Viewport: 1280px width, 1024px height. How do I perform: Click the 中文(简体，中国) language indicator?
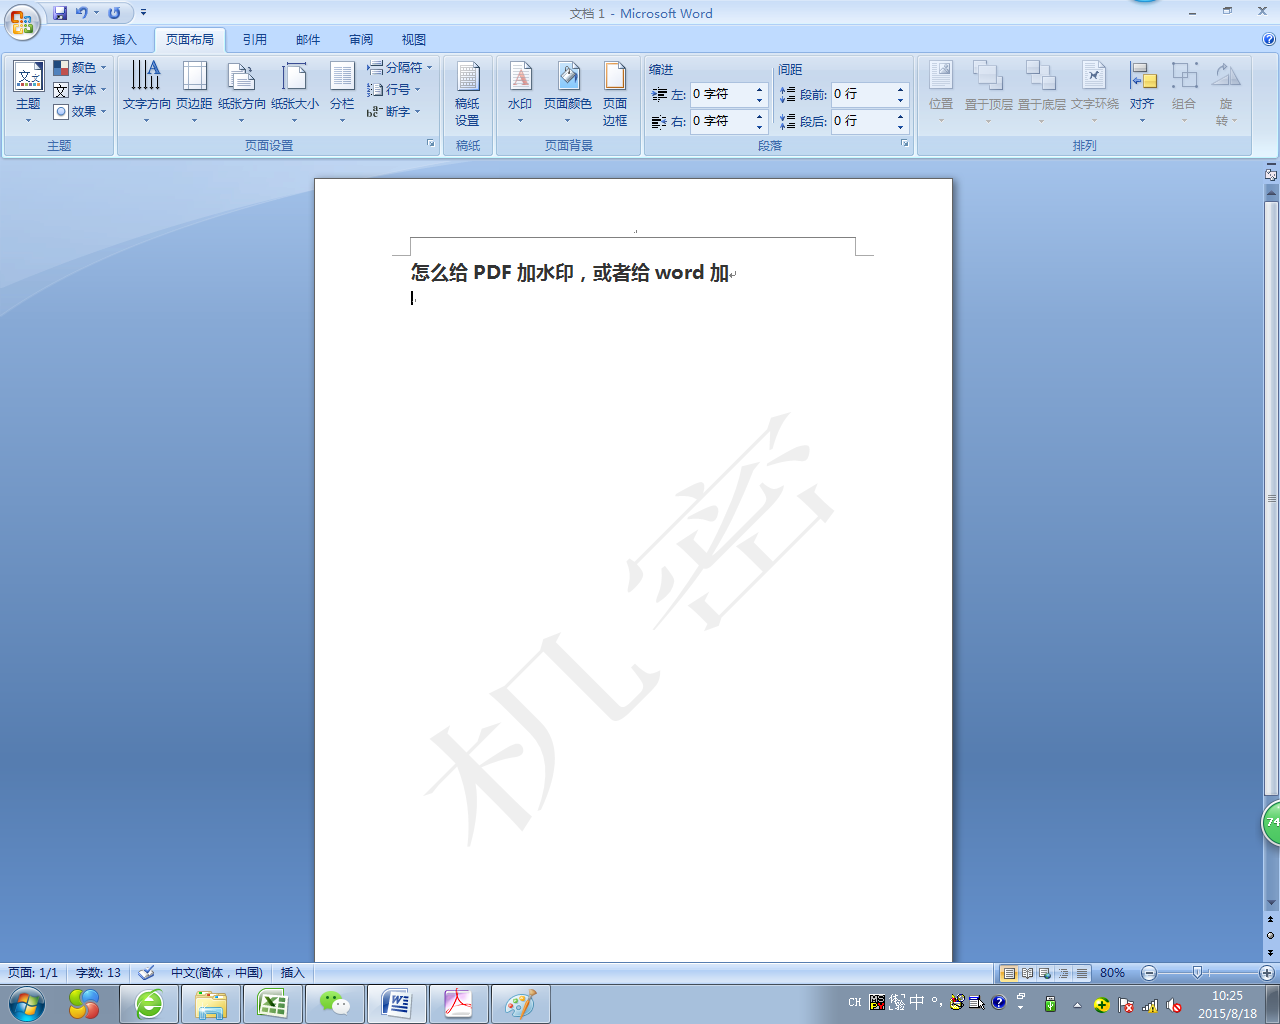pyautogui.click(x=216, y=972)
